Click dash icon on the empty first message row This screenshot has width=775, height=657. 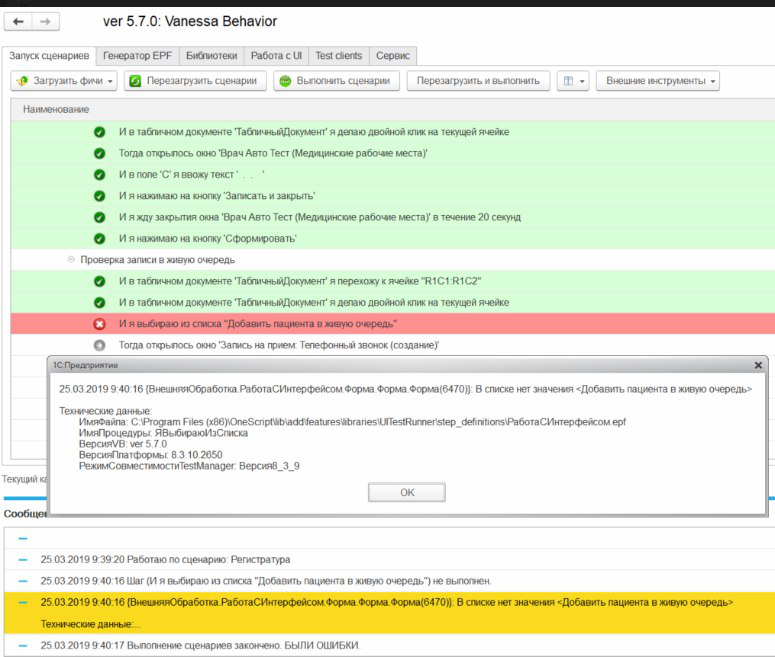click(23, 538)
